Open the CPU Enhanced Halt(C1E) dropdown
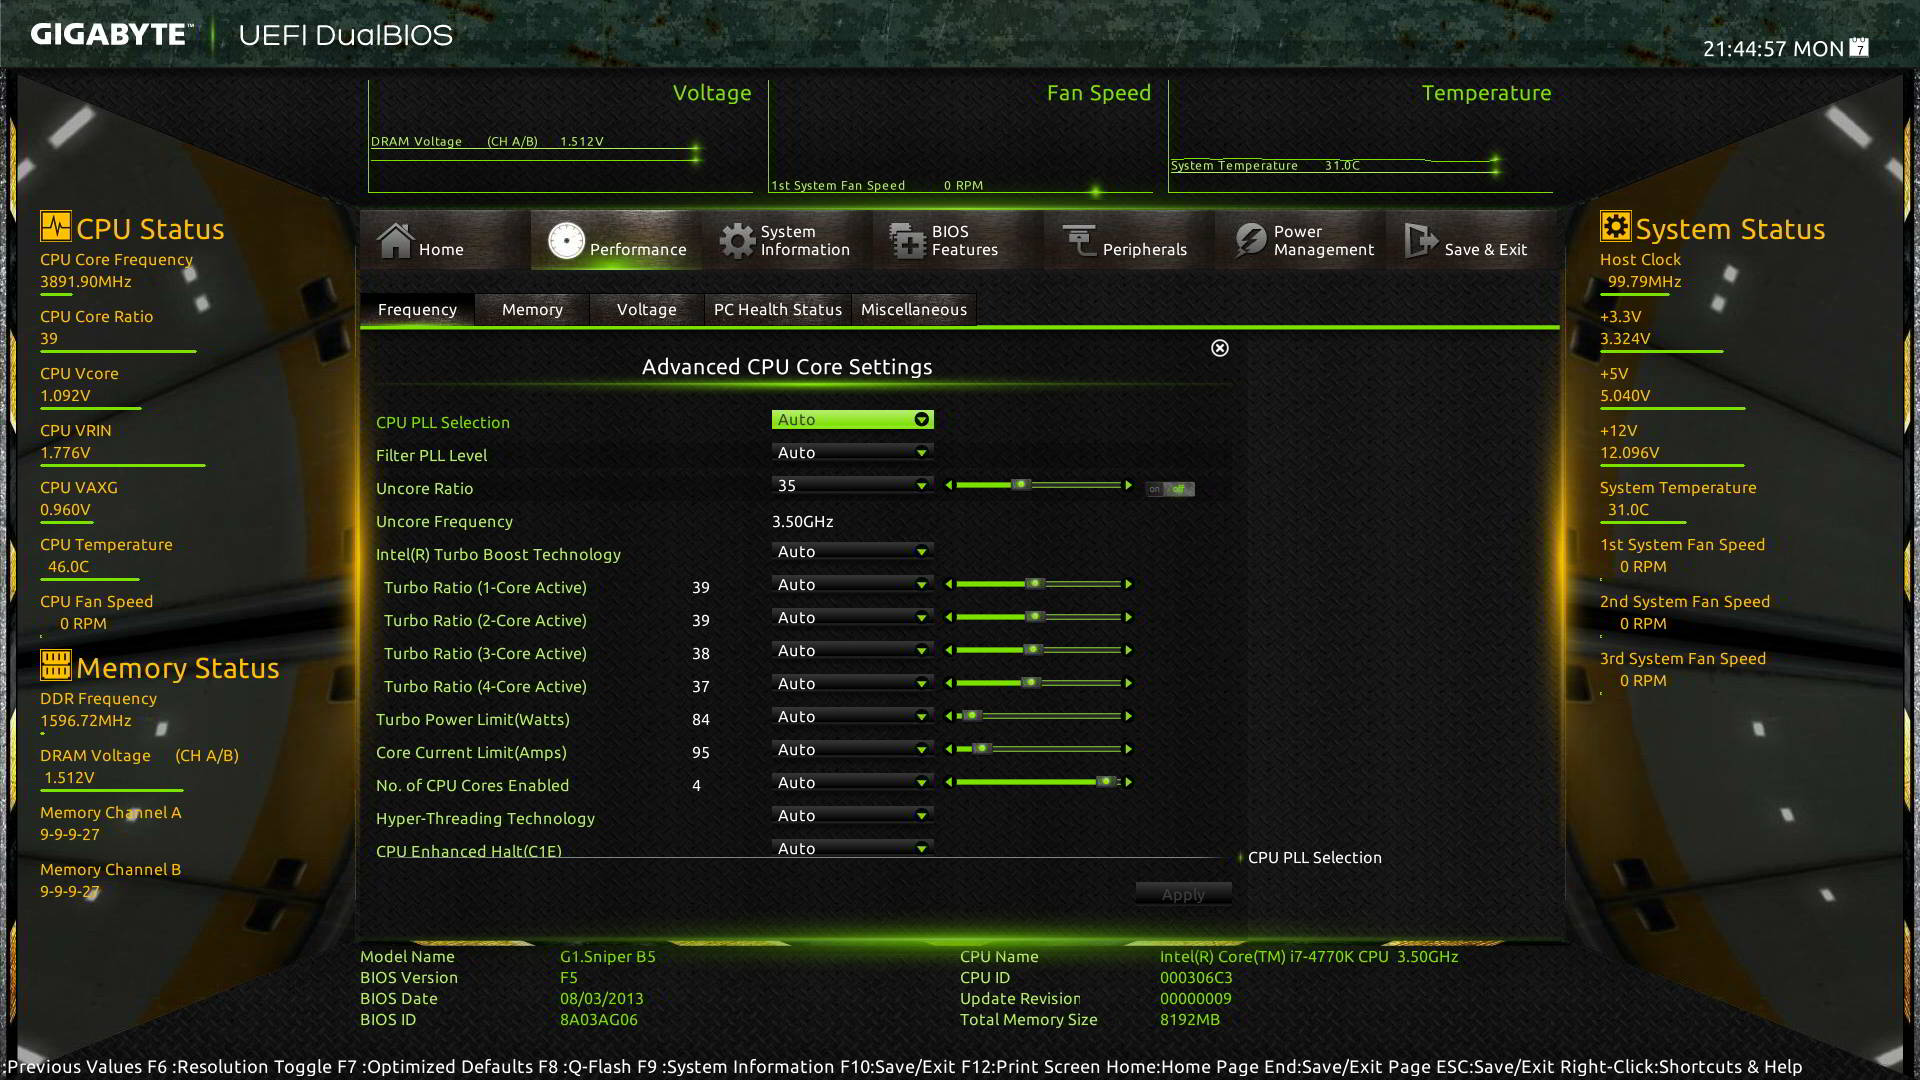Screen dimensions: 1920x1080 pos(853,848)
